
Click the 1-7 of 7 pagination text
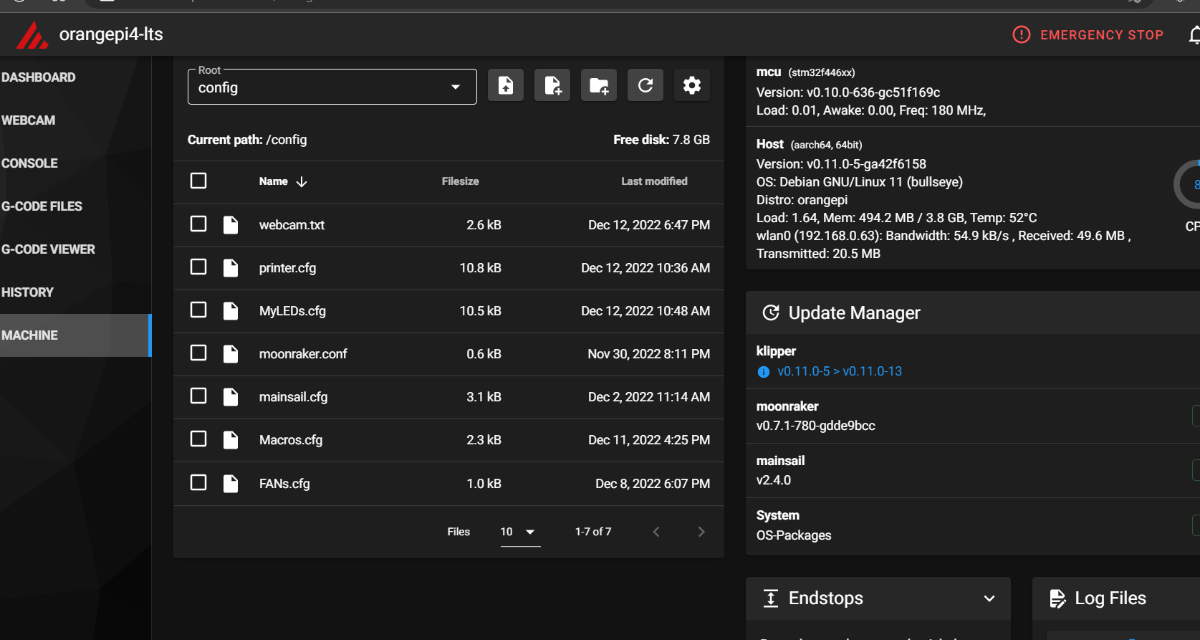[x=593, y=532]
